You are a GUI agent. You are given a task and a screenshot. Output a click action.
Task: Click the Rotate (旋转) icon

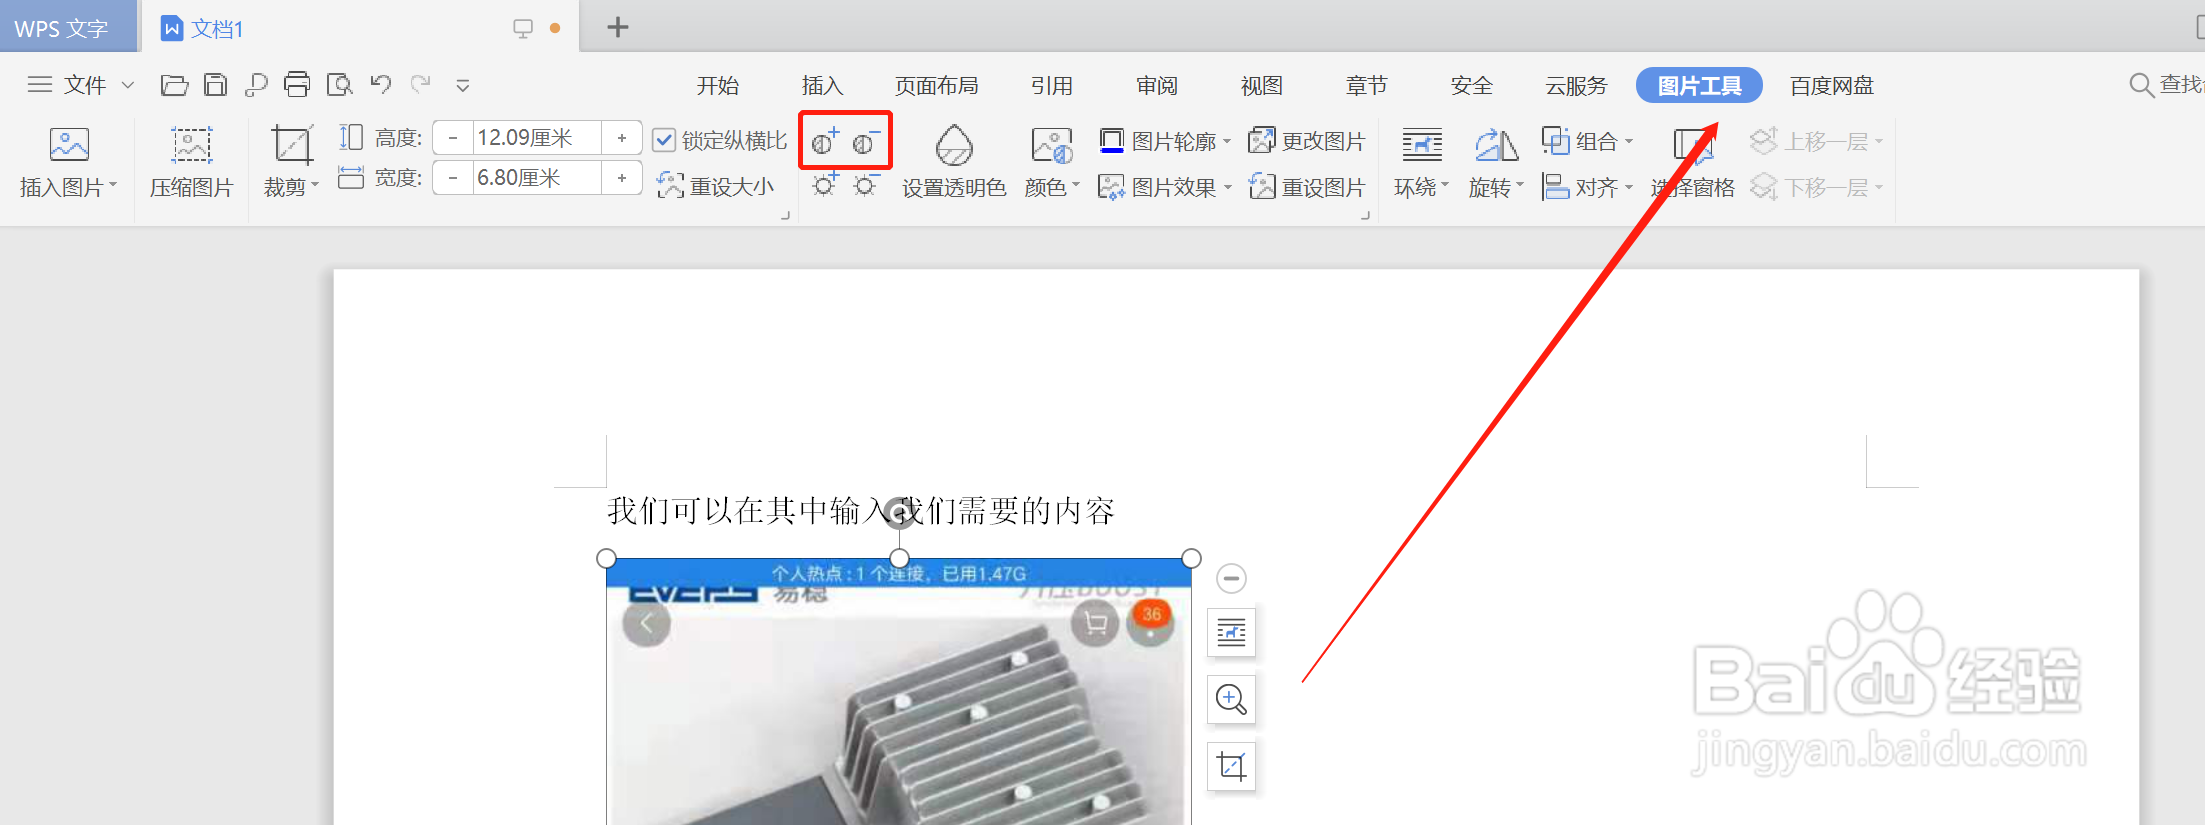pos(1496,146)
